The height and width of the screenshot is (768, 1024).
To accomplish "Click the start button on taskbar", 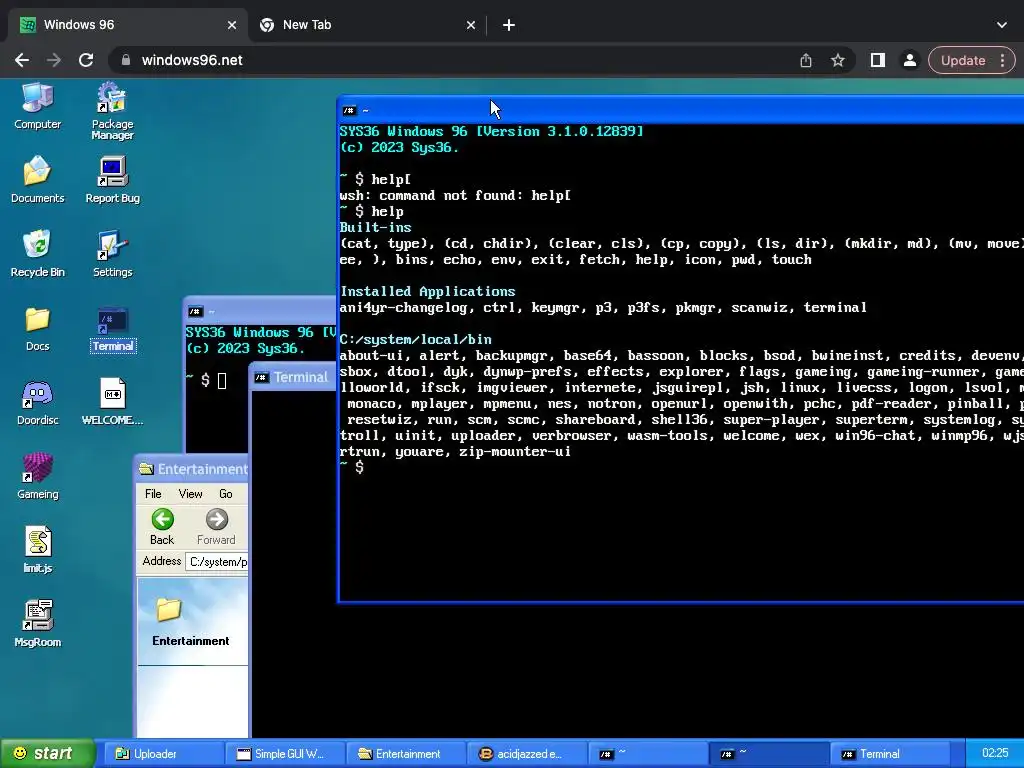I will point(46,754).
